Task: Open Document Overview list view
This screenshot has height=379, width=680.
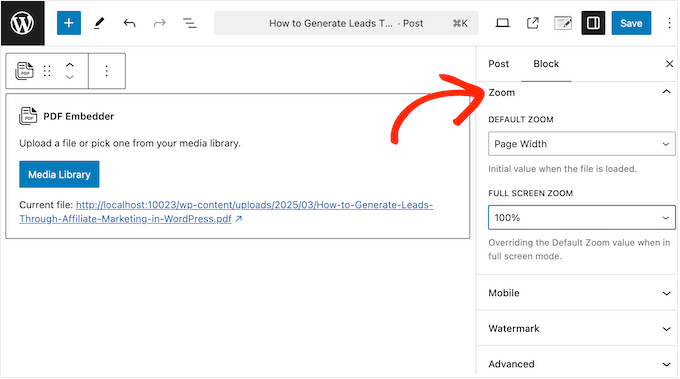Action: (x=190, y=23)
